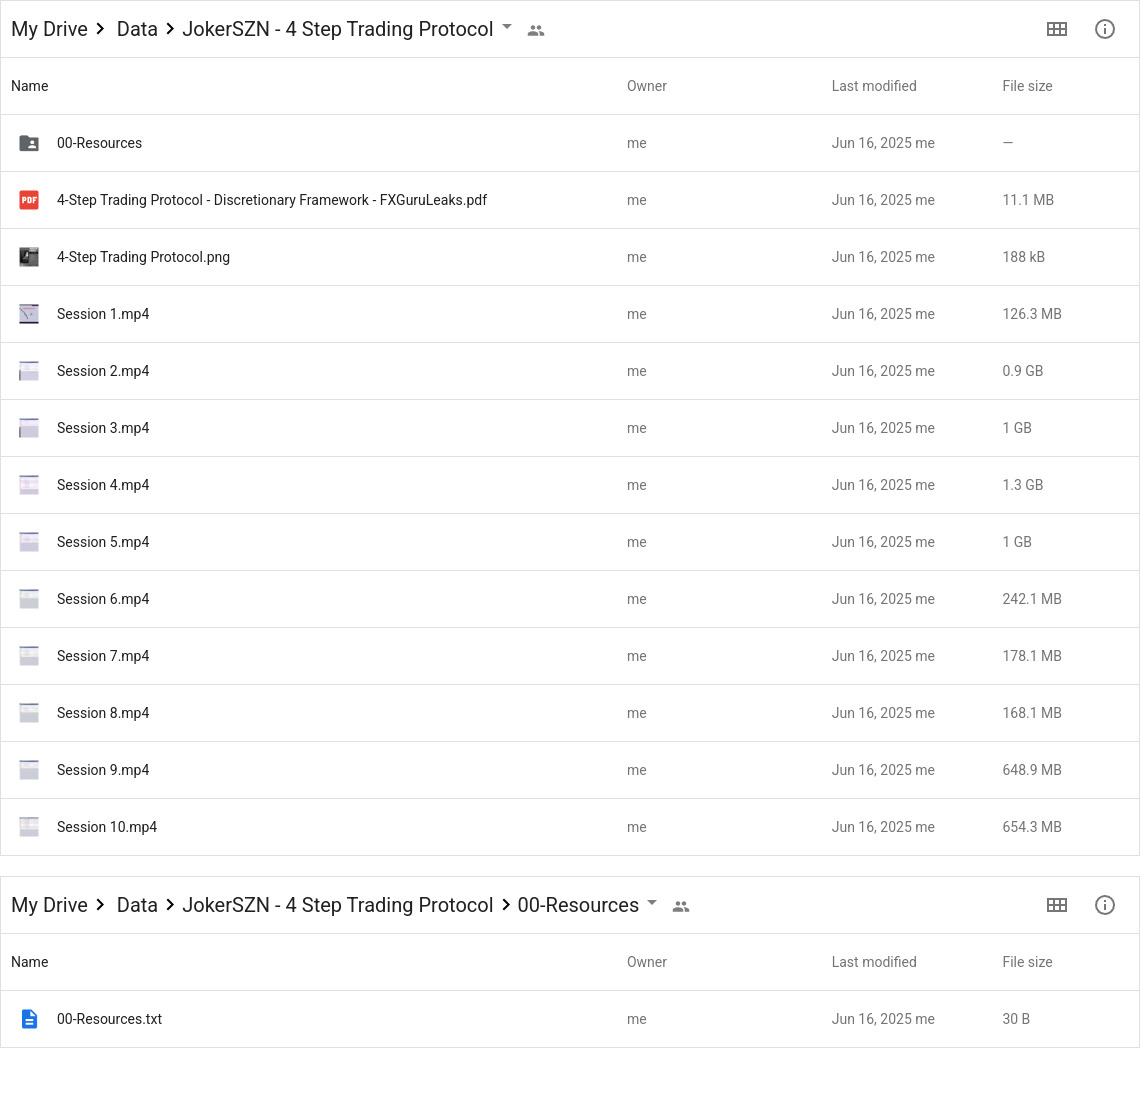Open 4-Step Trading Protocol - Discretionary Framework - FXGuruLeaks.pdf

point(272,200)
